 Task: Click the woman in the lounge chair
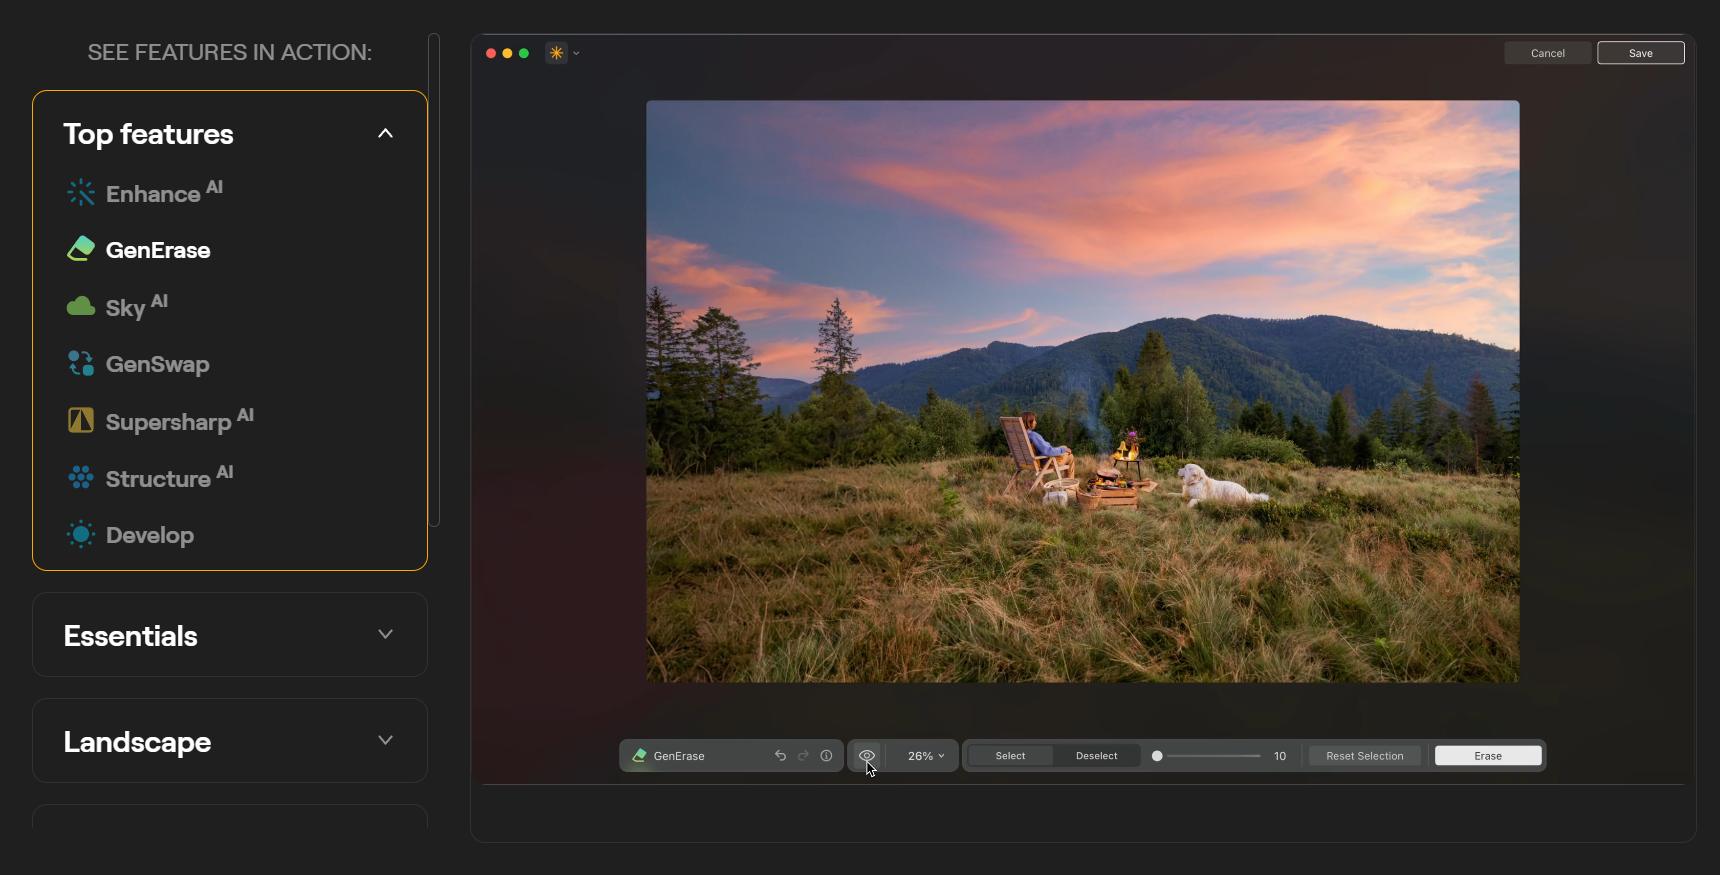[1045, 442]
